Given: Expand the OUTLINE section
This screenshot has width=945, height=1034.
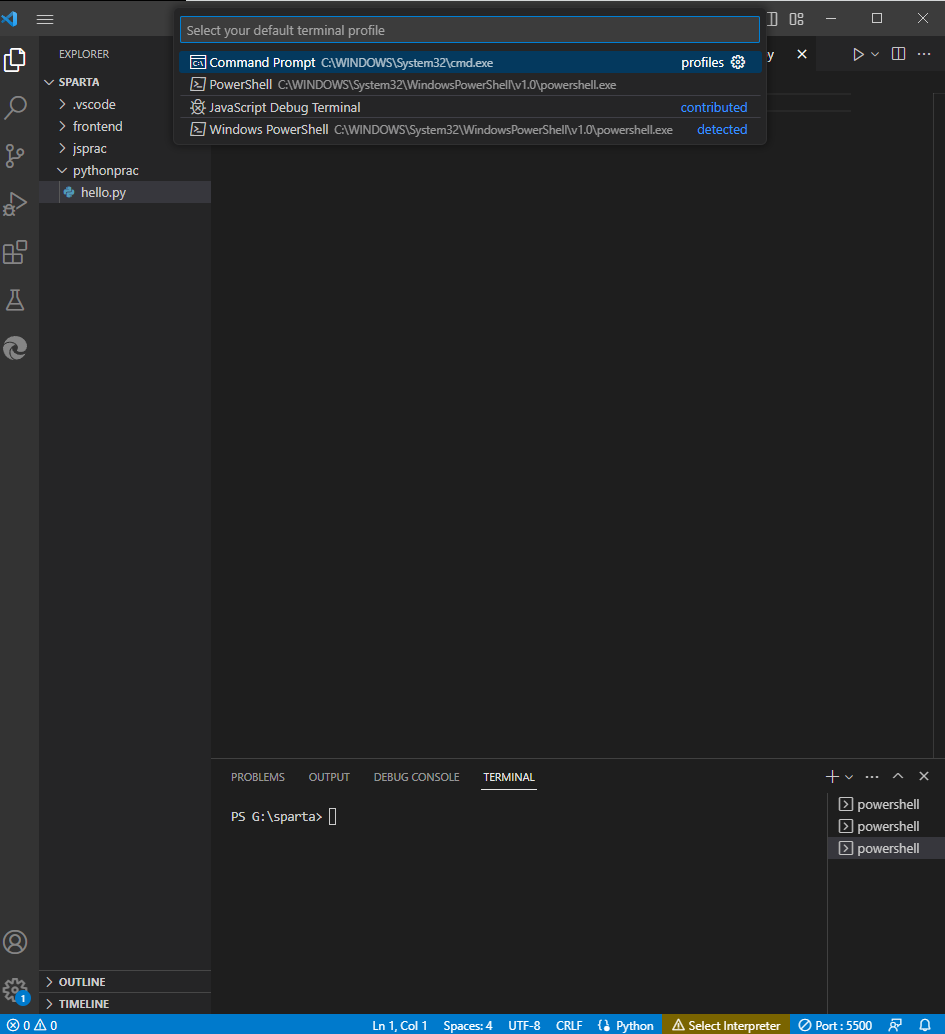Looking at the screenshot, I should point(125,981).
